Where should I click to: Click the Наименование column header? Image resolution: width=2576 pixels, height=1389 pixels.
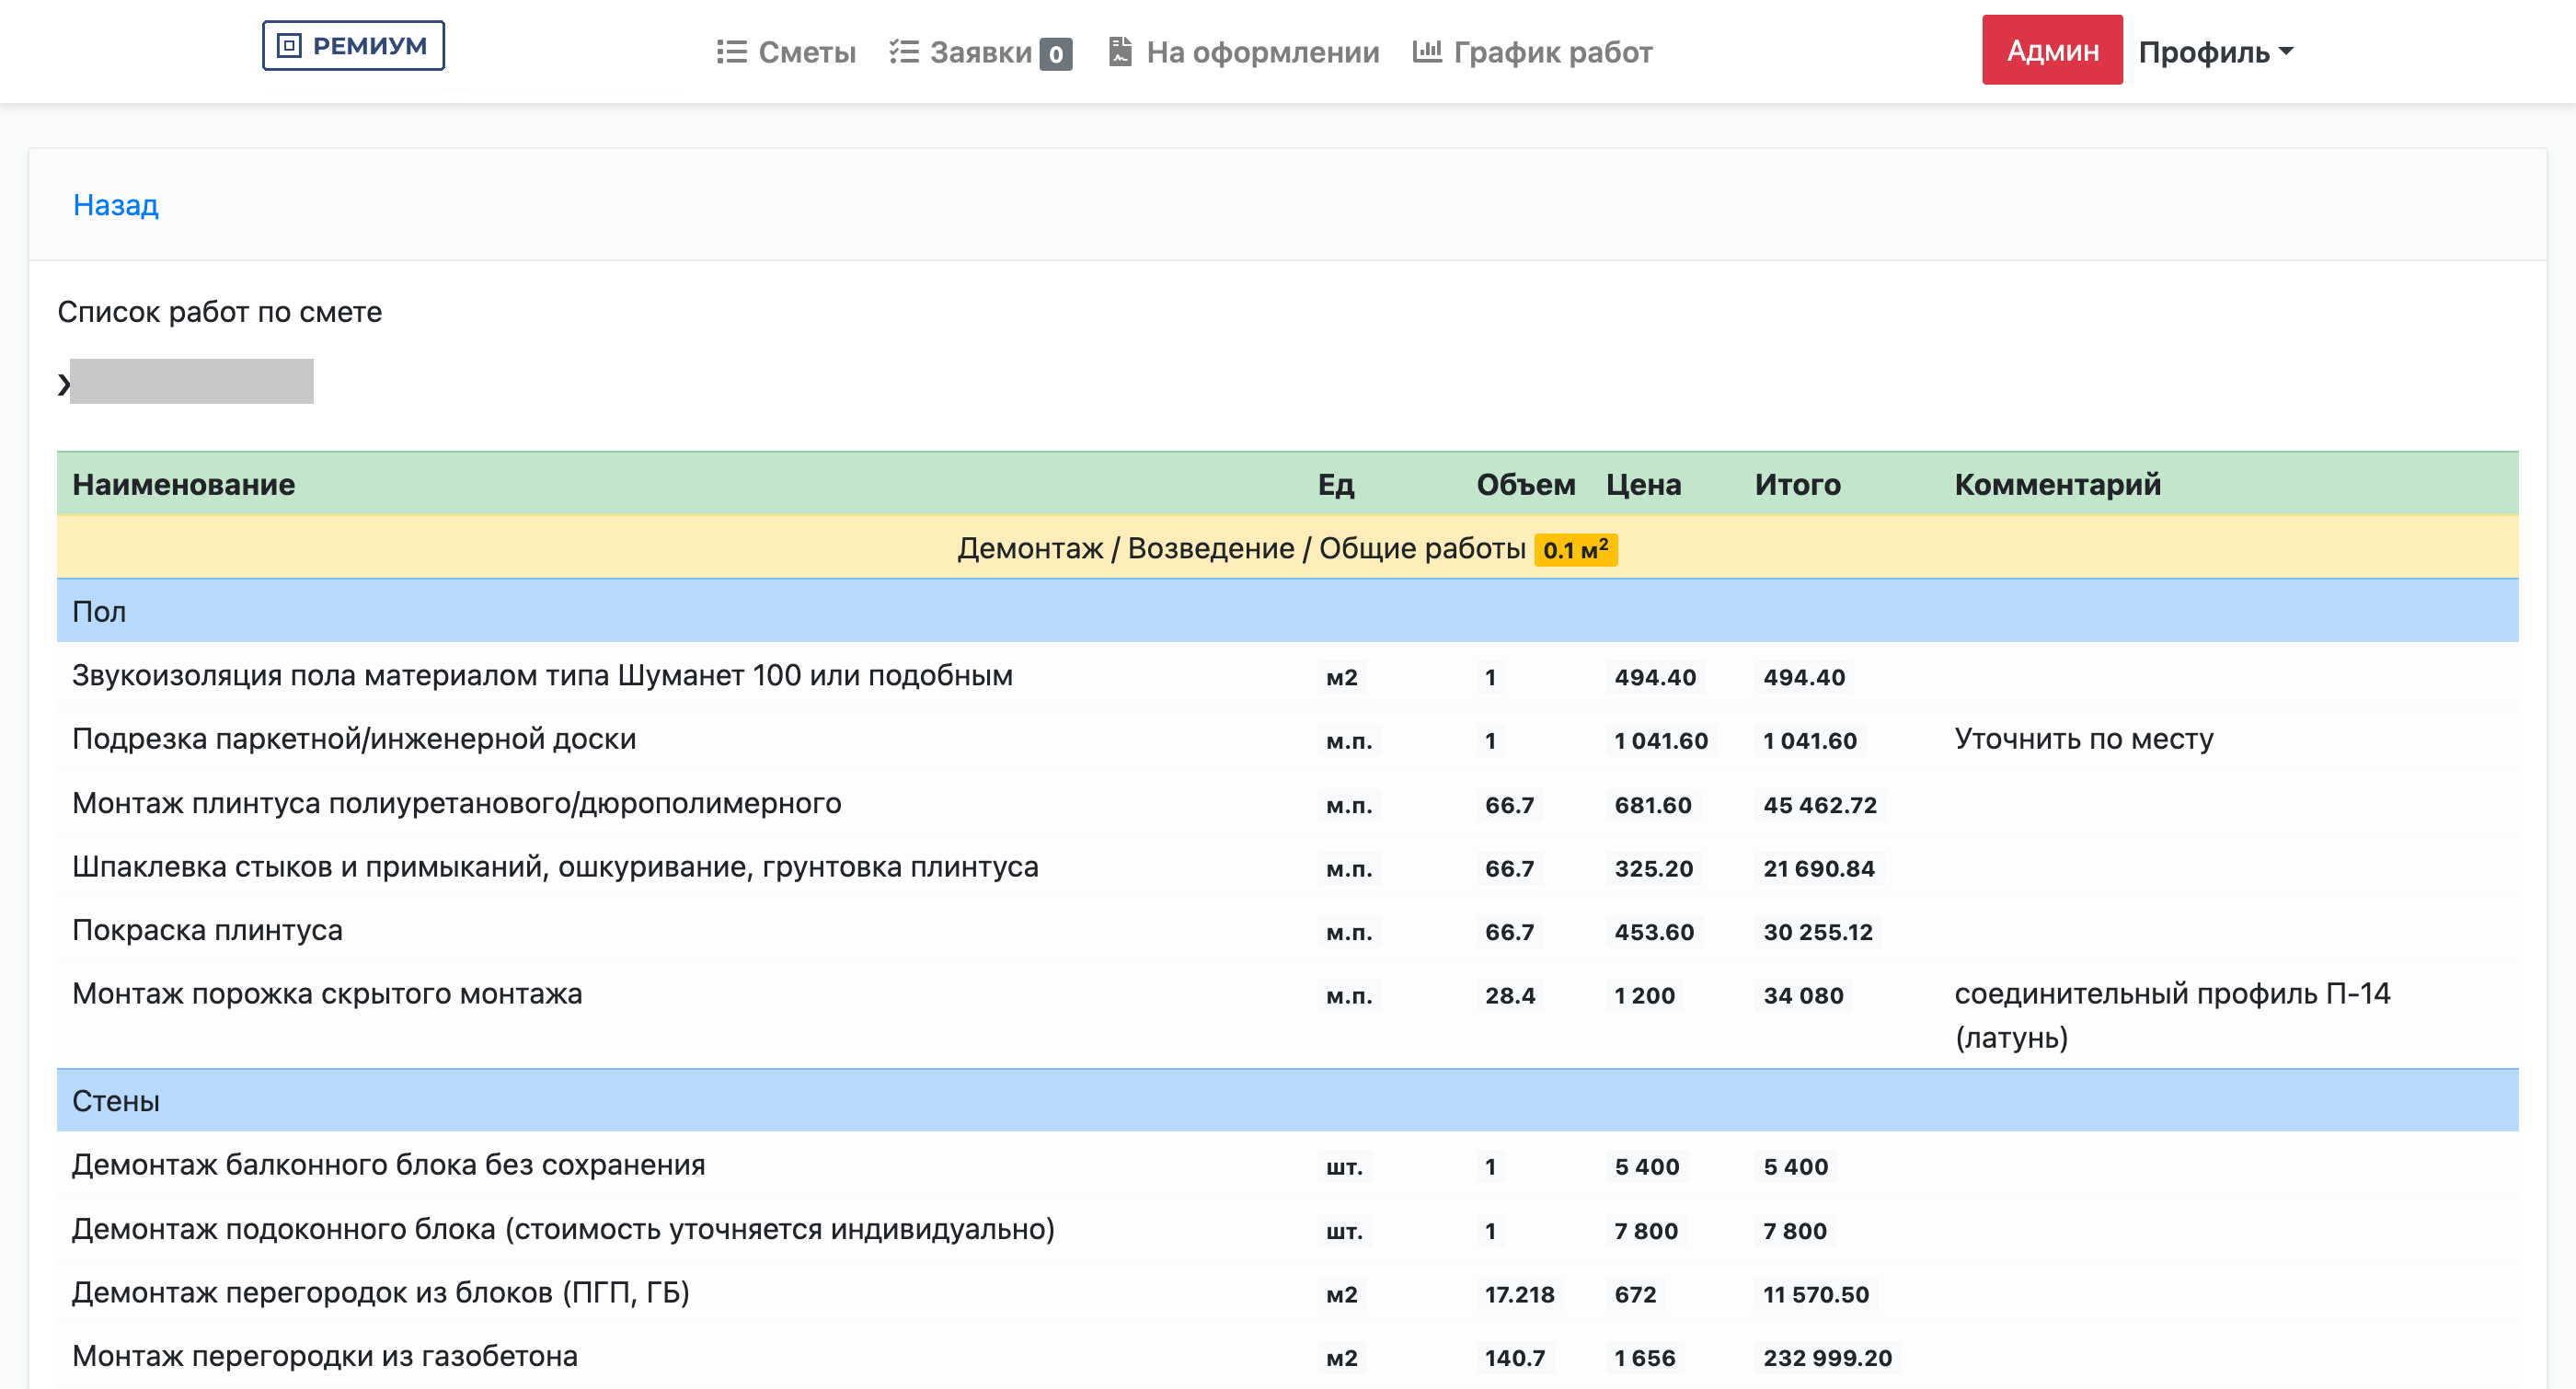(x=184, y=484)
